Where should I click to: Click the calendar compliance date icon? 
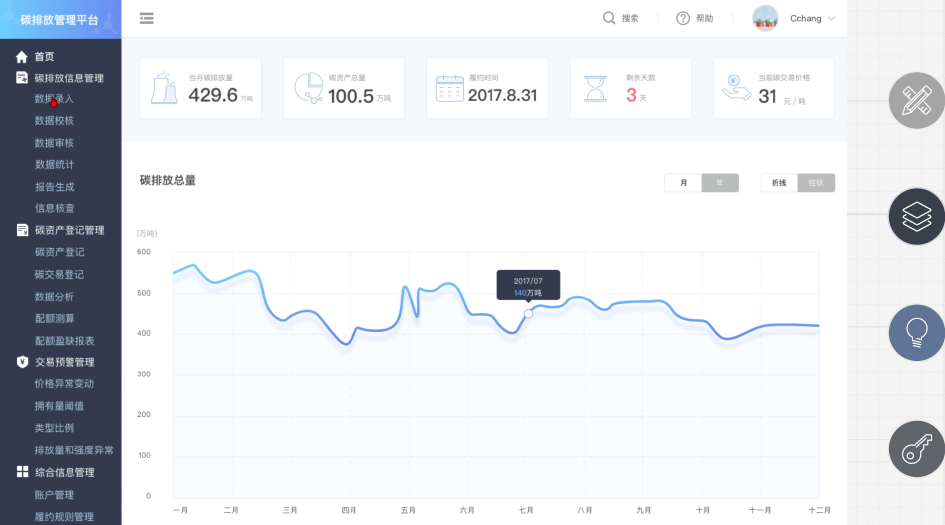point(450,89)
